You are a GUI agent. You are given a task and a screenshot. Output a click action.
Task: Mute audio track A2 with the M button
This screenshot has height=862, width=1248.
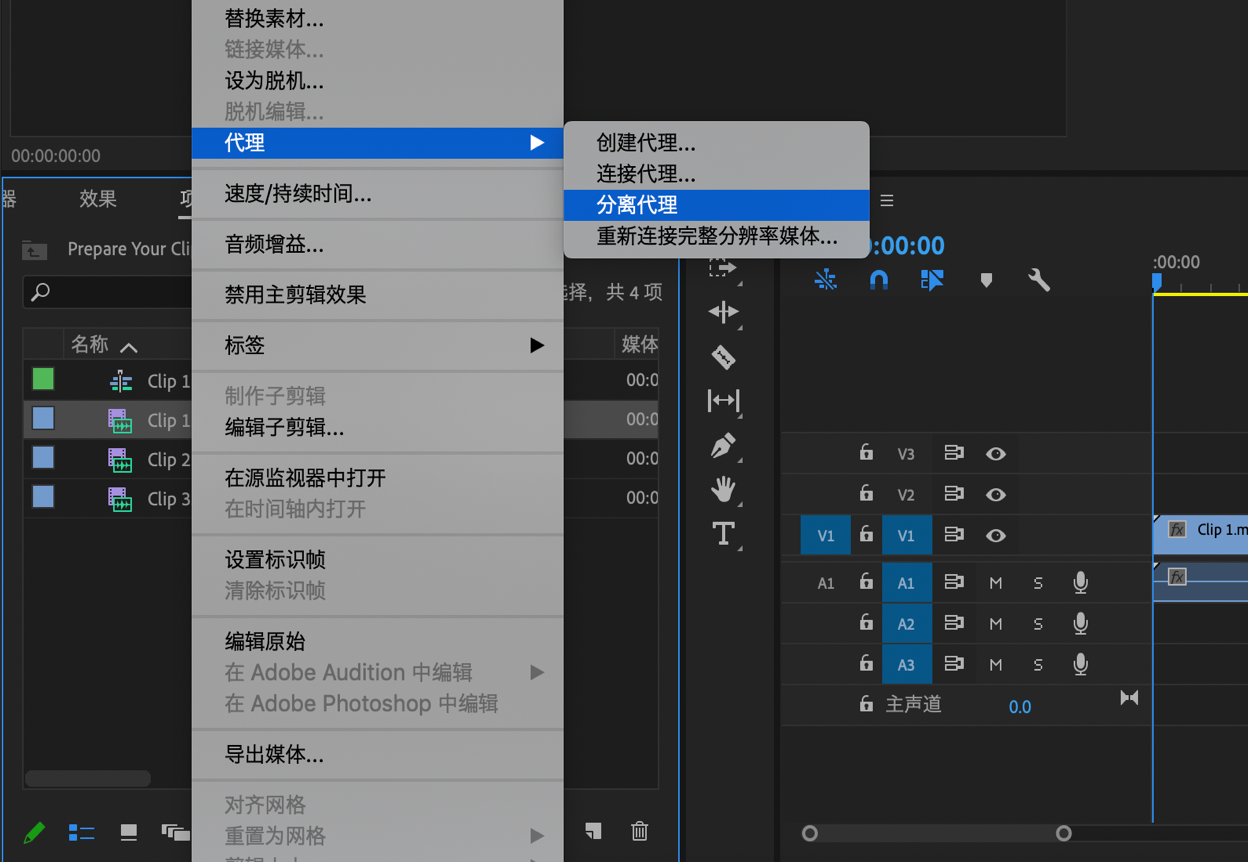click(x=995, y=622)
